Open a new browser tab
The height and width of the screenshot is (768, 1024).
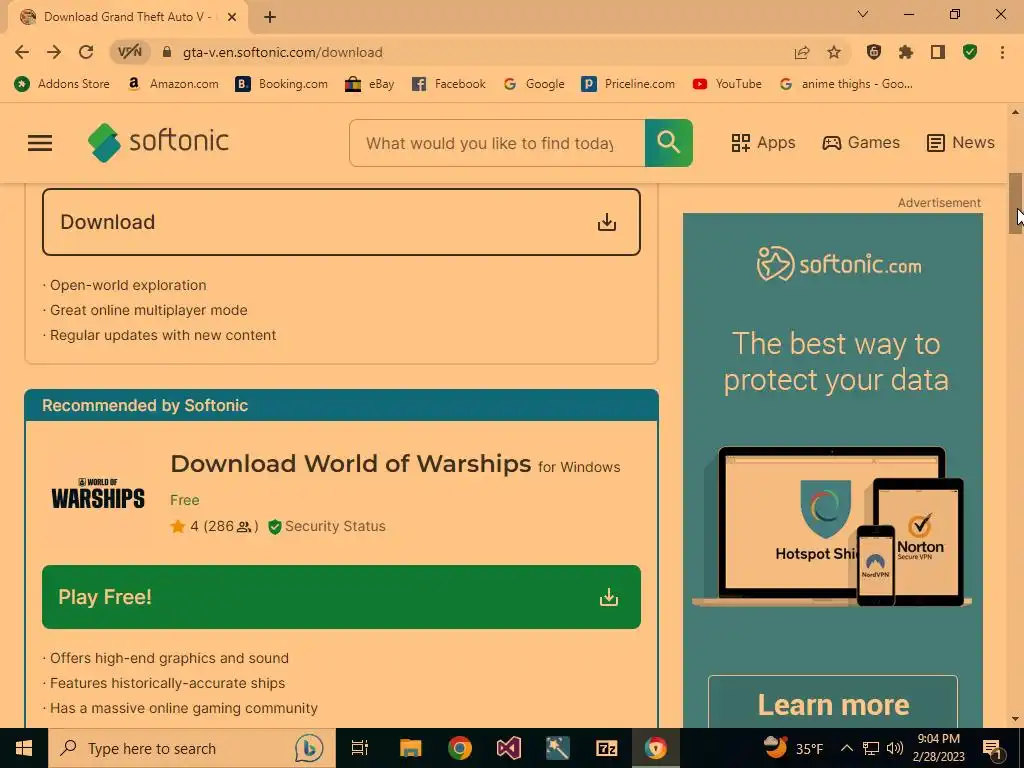[x=270, y=17]
